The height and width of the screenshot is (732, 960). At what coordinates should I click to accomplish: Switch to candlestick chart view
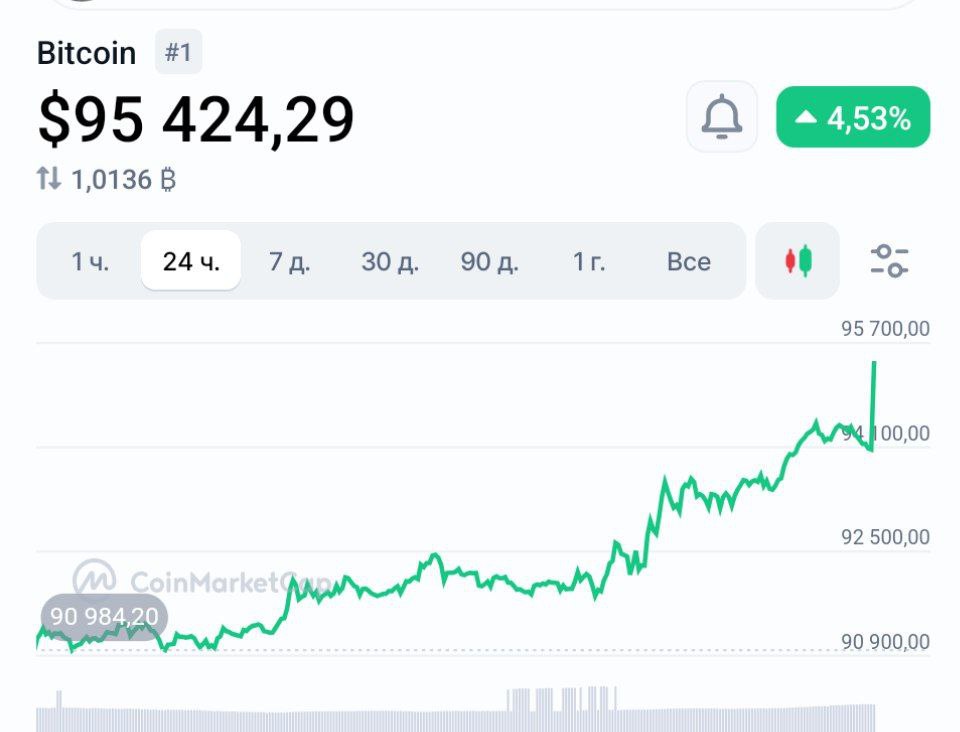pyautogui.click(x=798, y=261)
